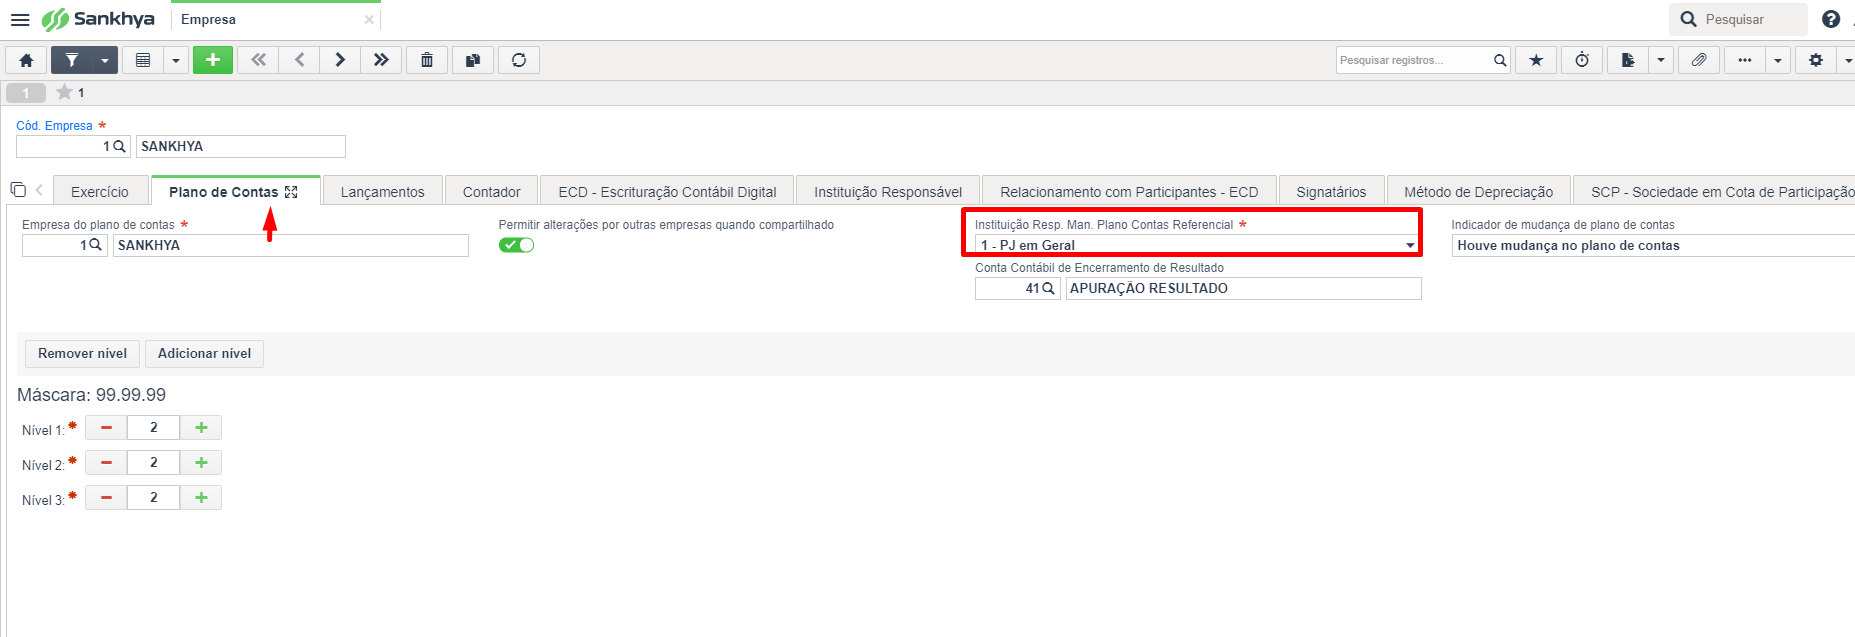Click the Adicionar nível button
1855x637 pixels.
coord(204,353)
